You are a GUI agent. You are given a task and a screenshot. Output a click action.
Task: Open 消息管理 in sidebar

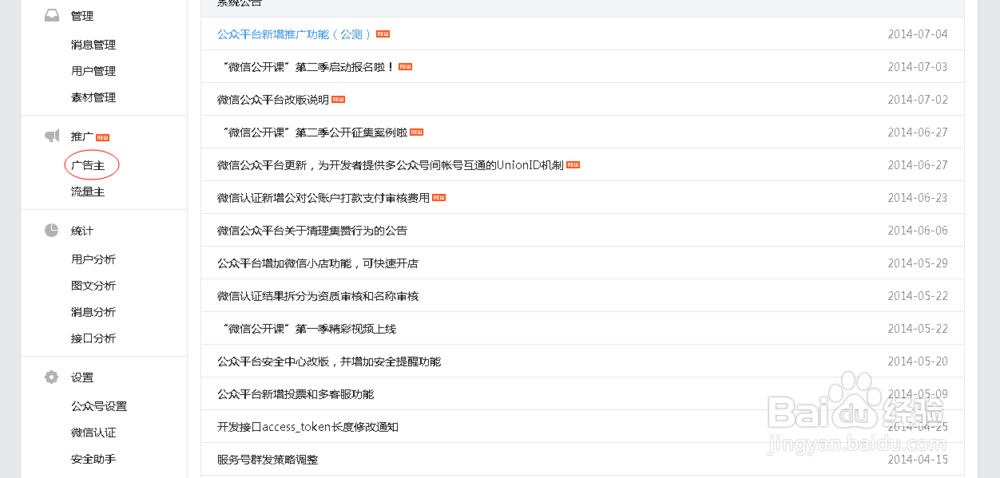coord(93,45)
